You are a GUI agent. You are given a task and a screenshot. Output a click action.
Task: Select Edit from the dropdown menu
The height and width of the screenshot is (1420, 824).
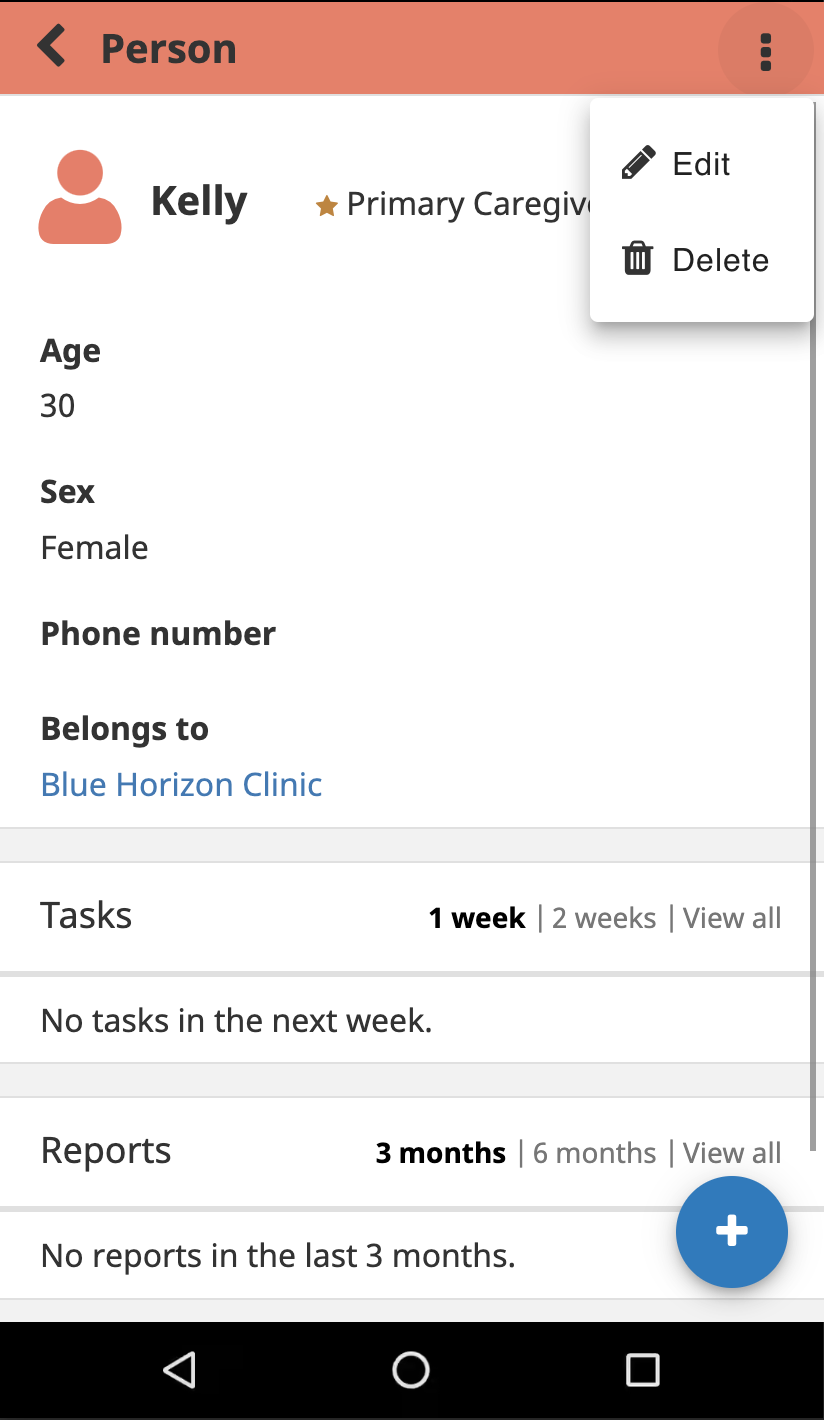tap(702, 163)
